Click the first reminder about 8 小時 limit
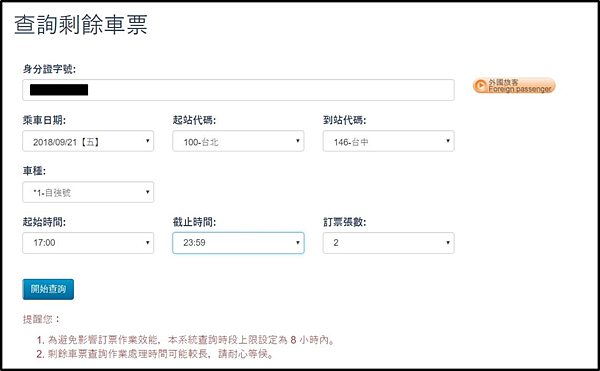The width and height of the screenshot is (600, 371). point(186,340)
